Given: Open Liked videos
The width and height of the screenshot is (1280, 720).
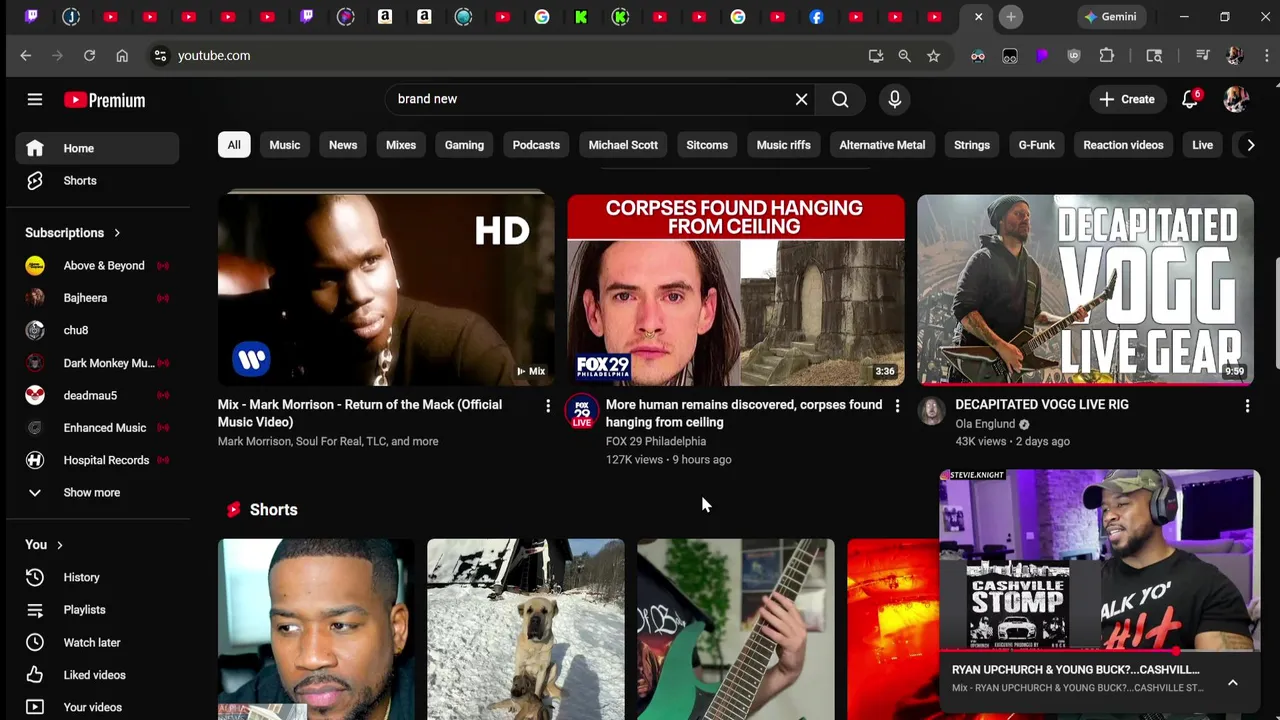Looking at the screenshot, I should pos(97,675).
